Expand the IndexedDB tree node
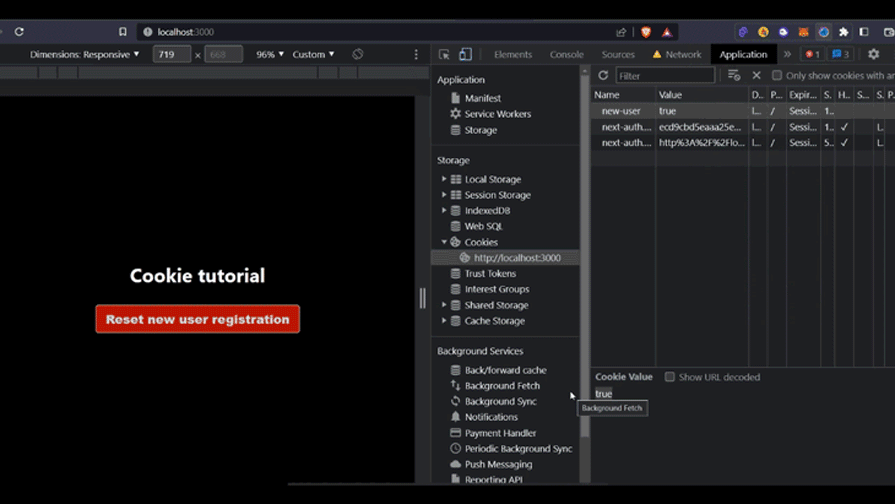 (444, 211)
